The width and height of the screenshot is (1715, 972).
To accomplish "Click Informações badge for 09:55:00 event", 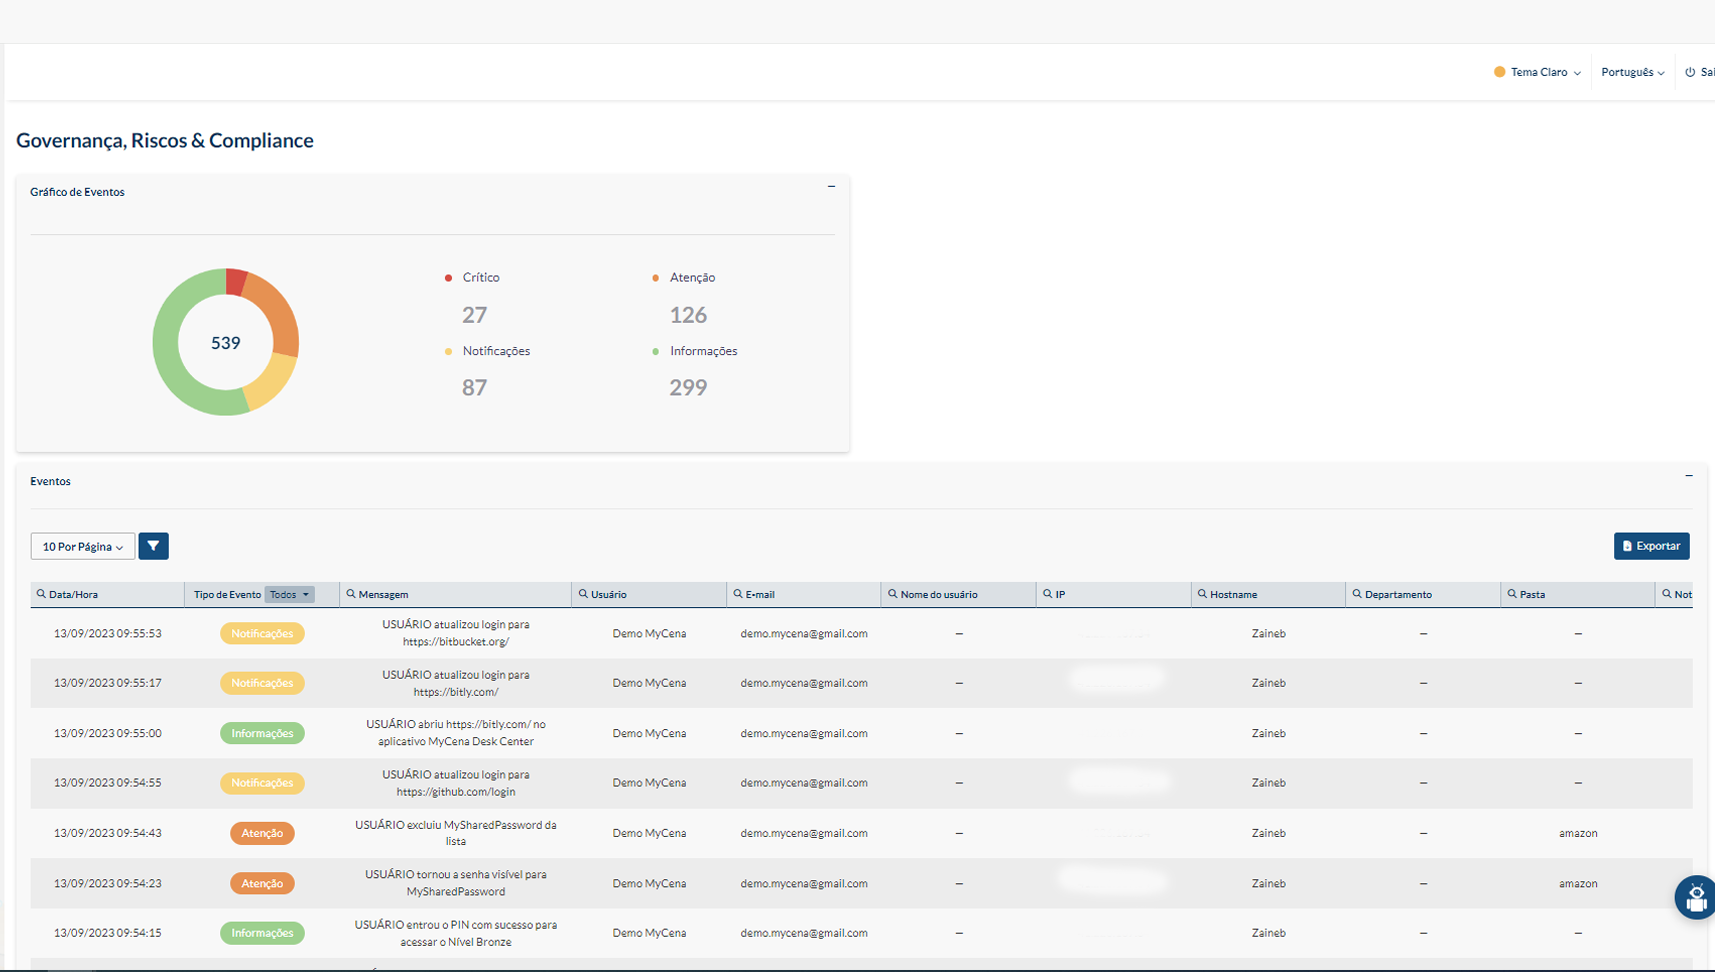I will 262,733.
